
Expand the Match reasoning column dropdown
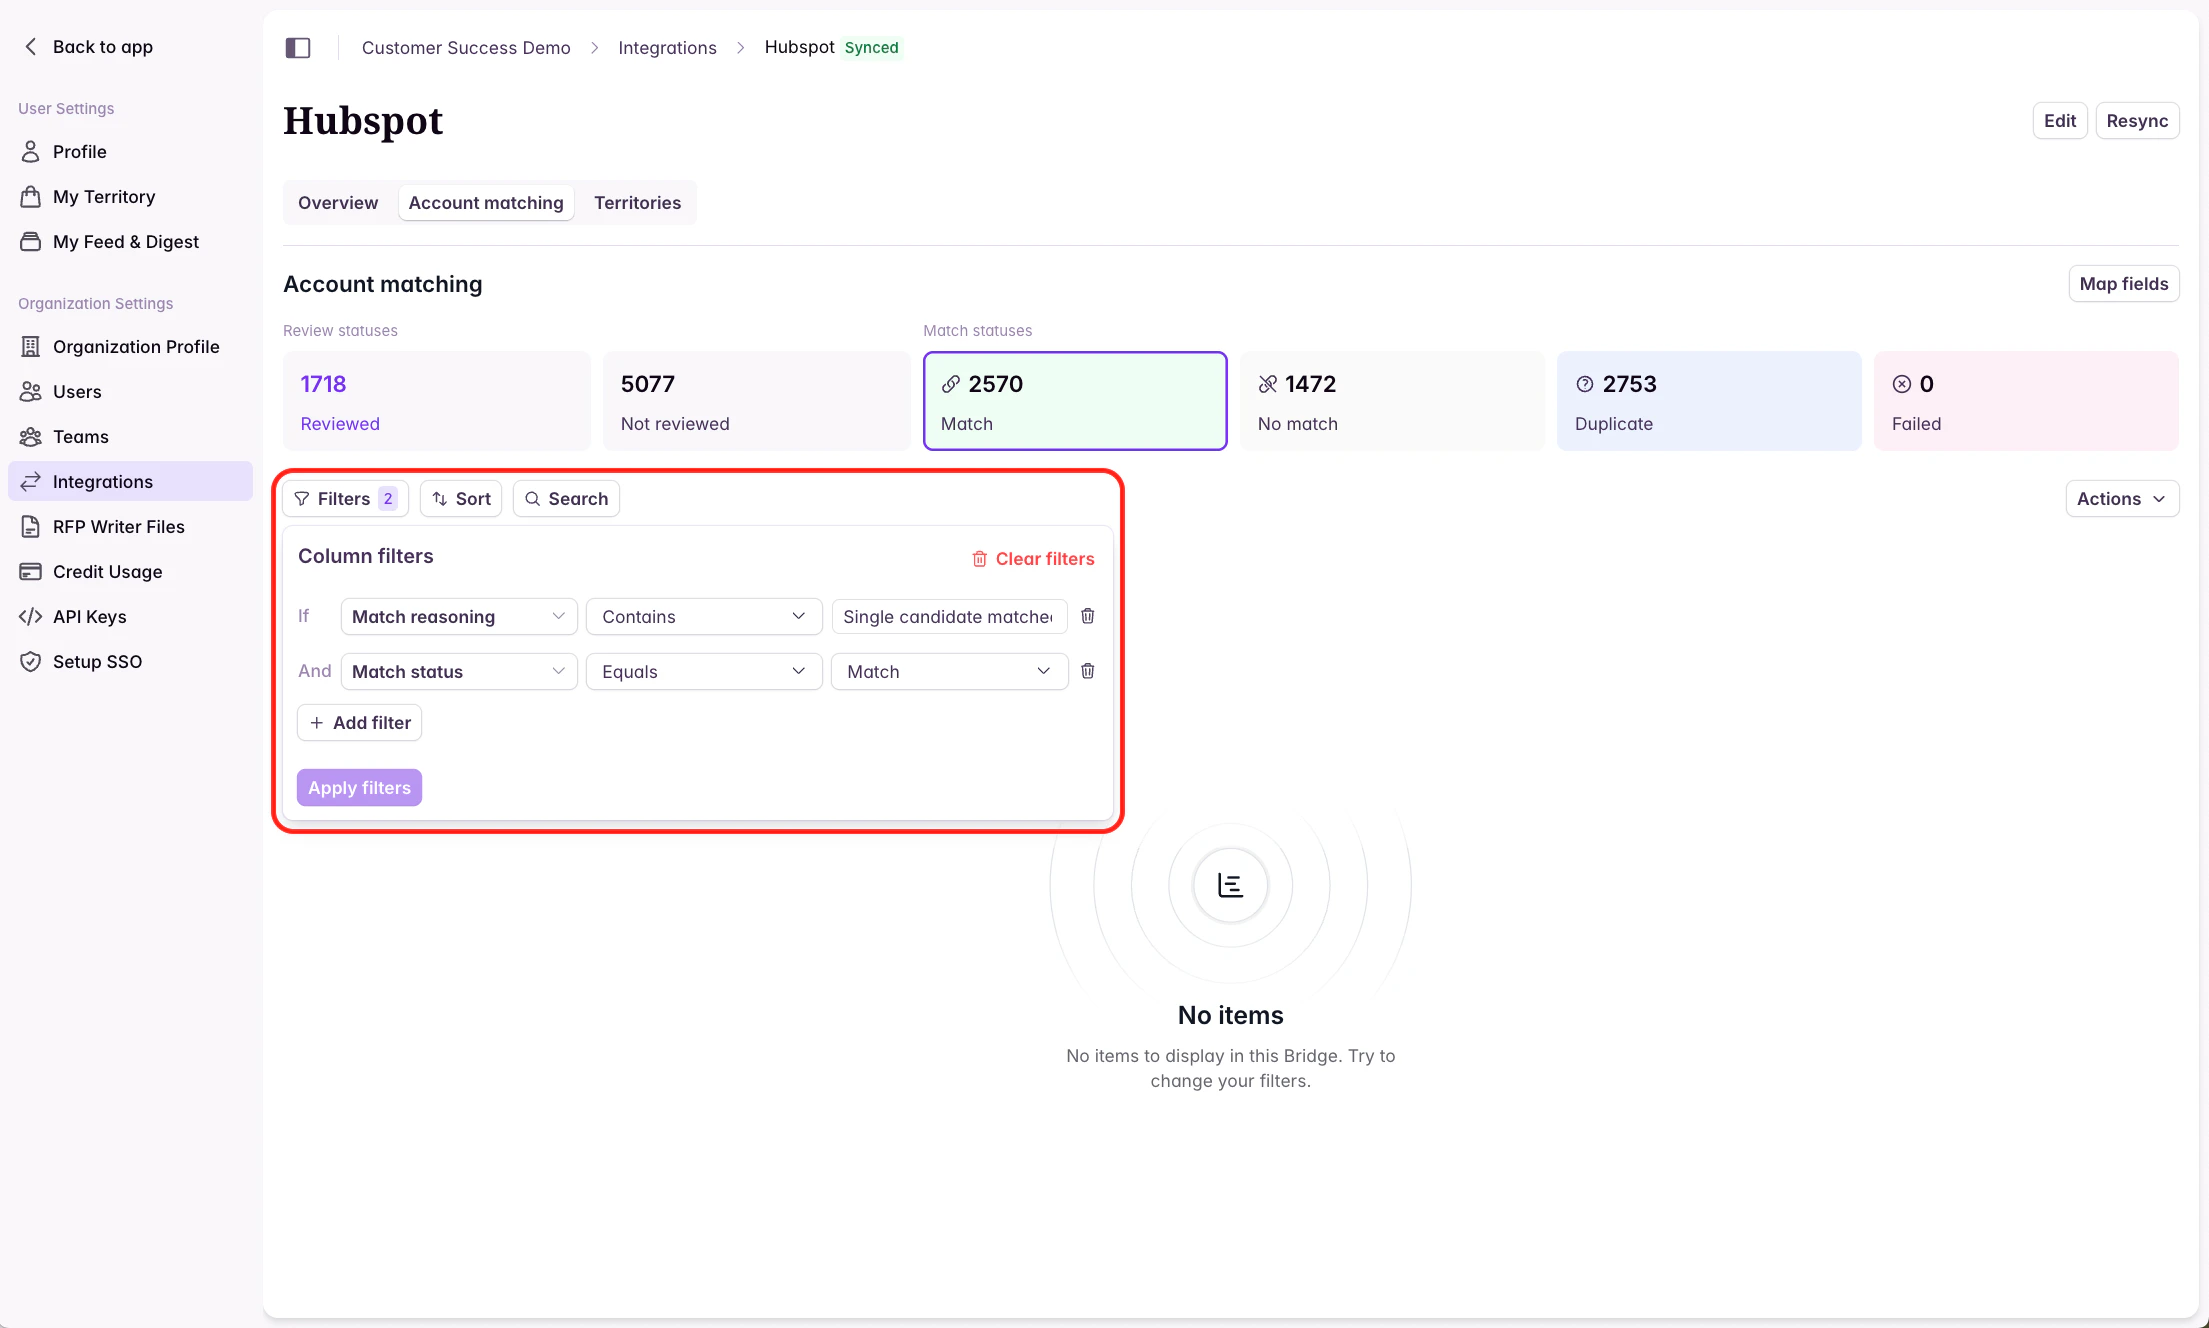click(x=459, y=617)
